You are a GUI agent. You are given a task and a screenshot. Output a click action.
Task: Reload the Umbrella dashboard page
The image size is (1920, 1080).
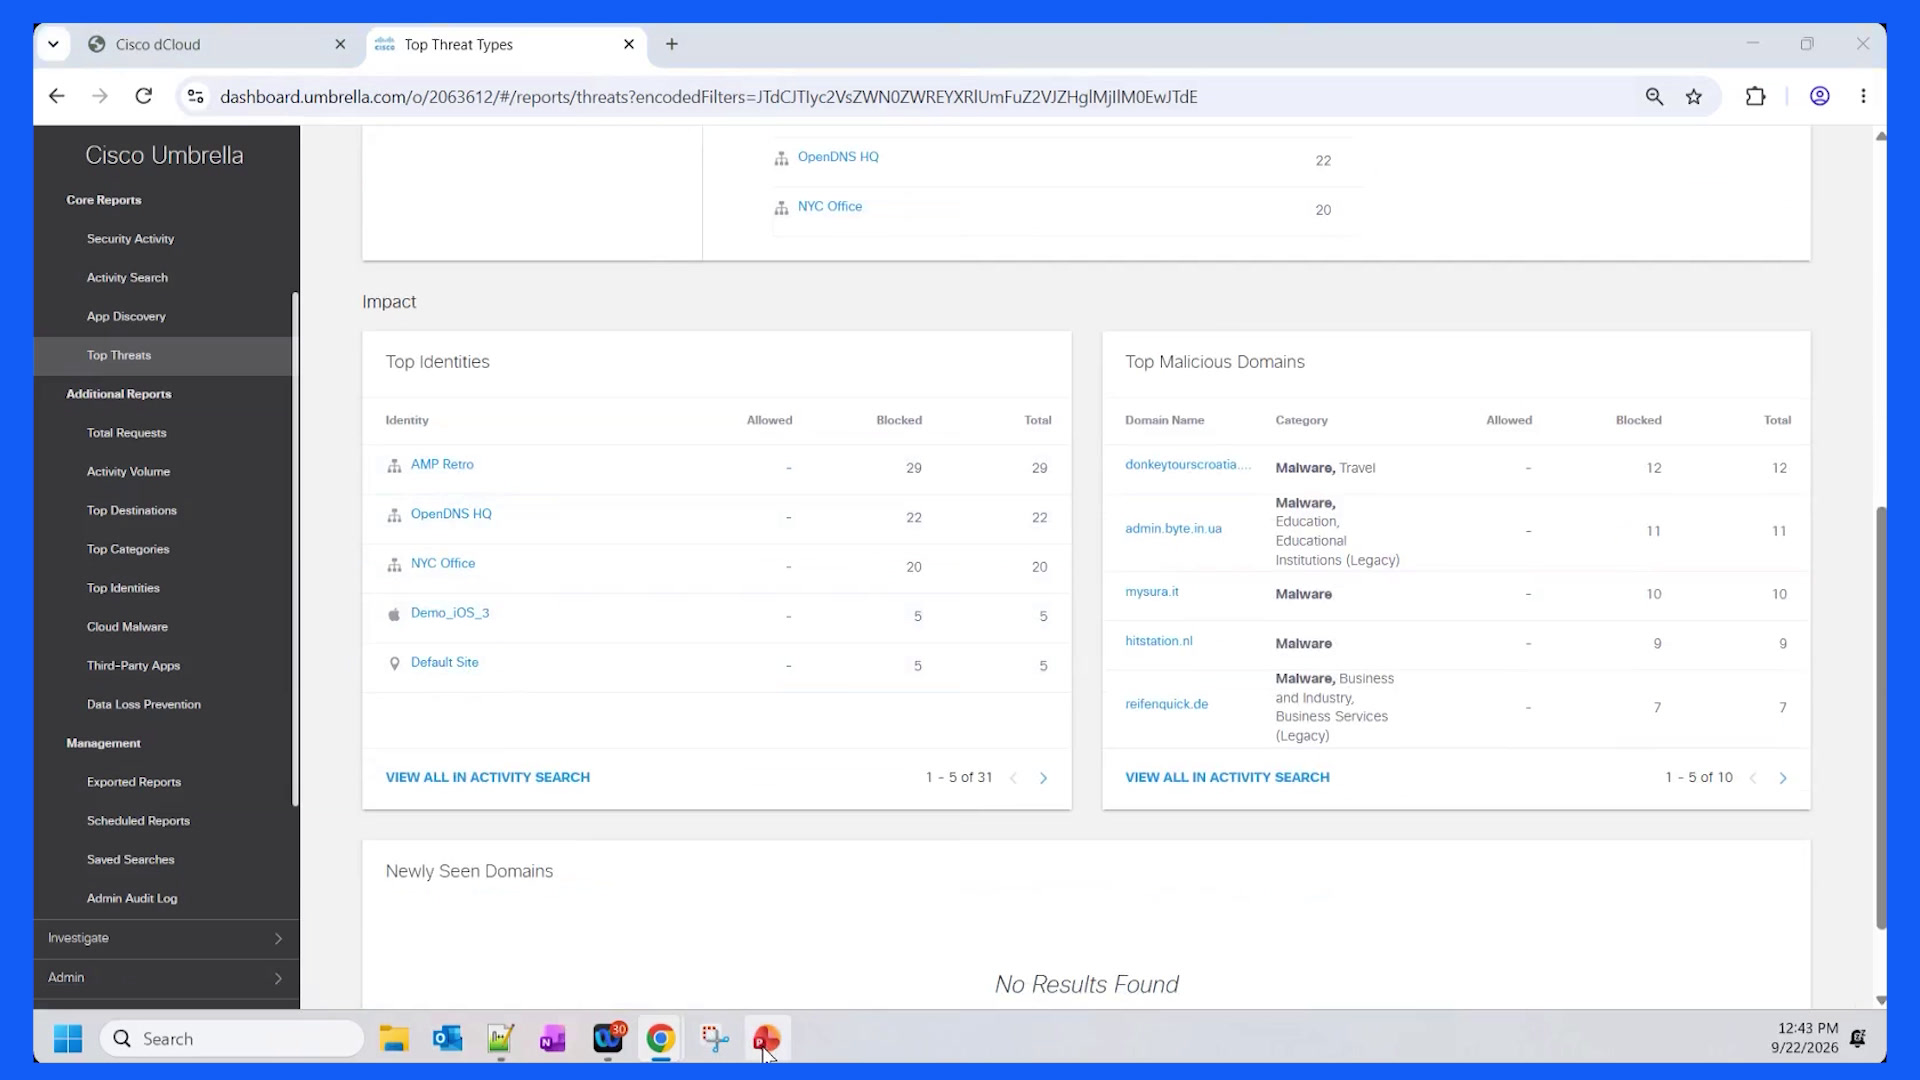144,96
